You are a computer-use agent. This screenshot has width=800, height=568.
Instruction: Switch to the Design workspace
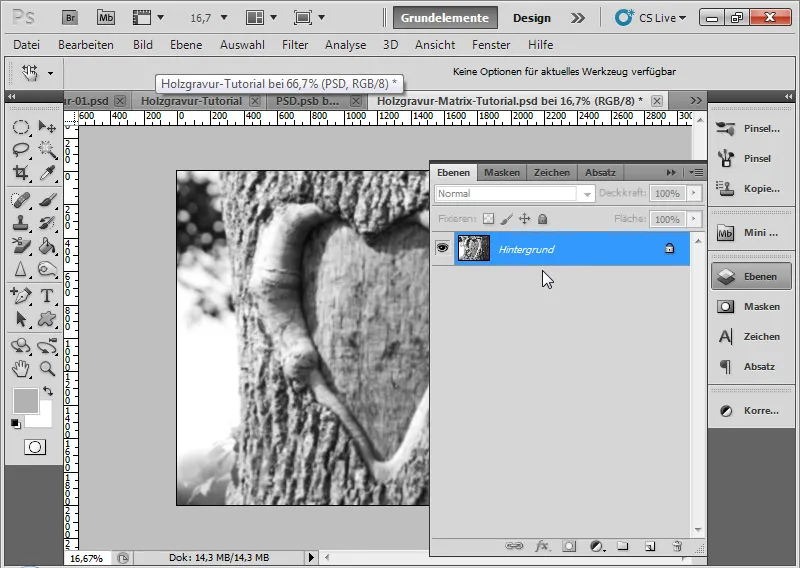point(532,18)
